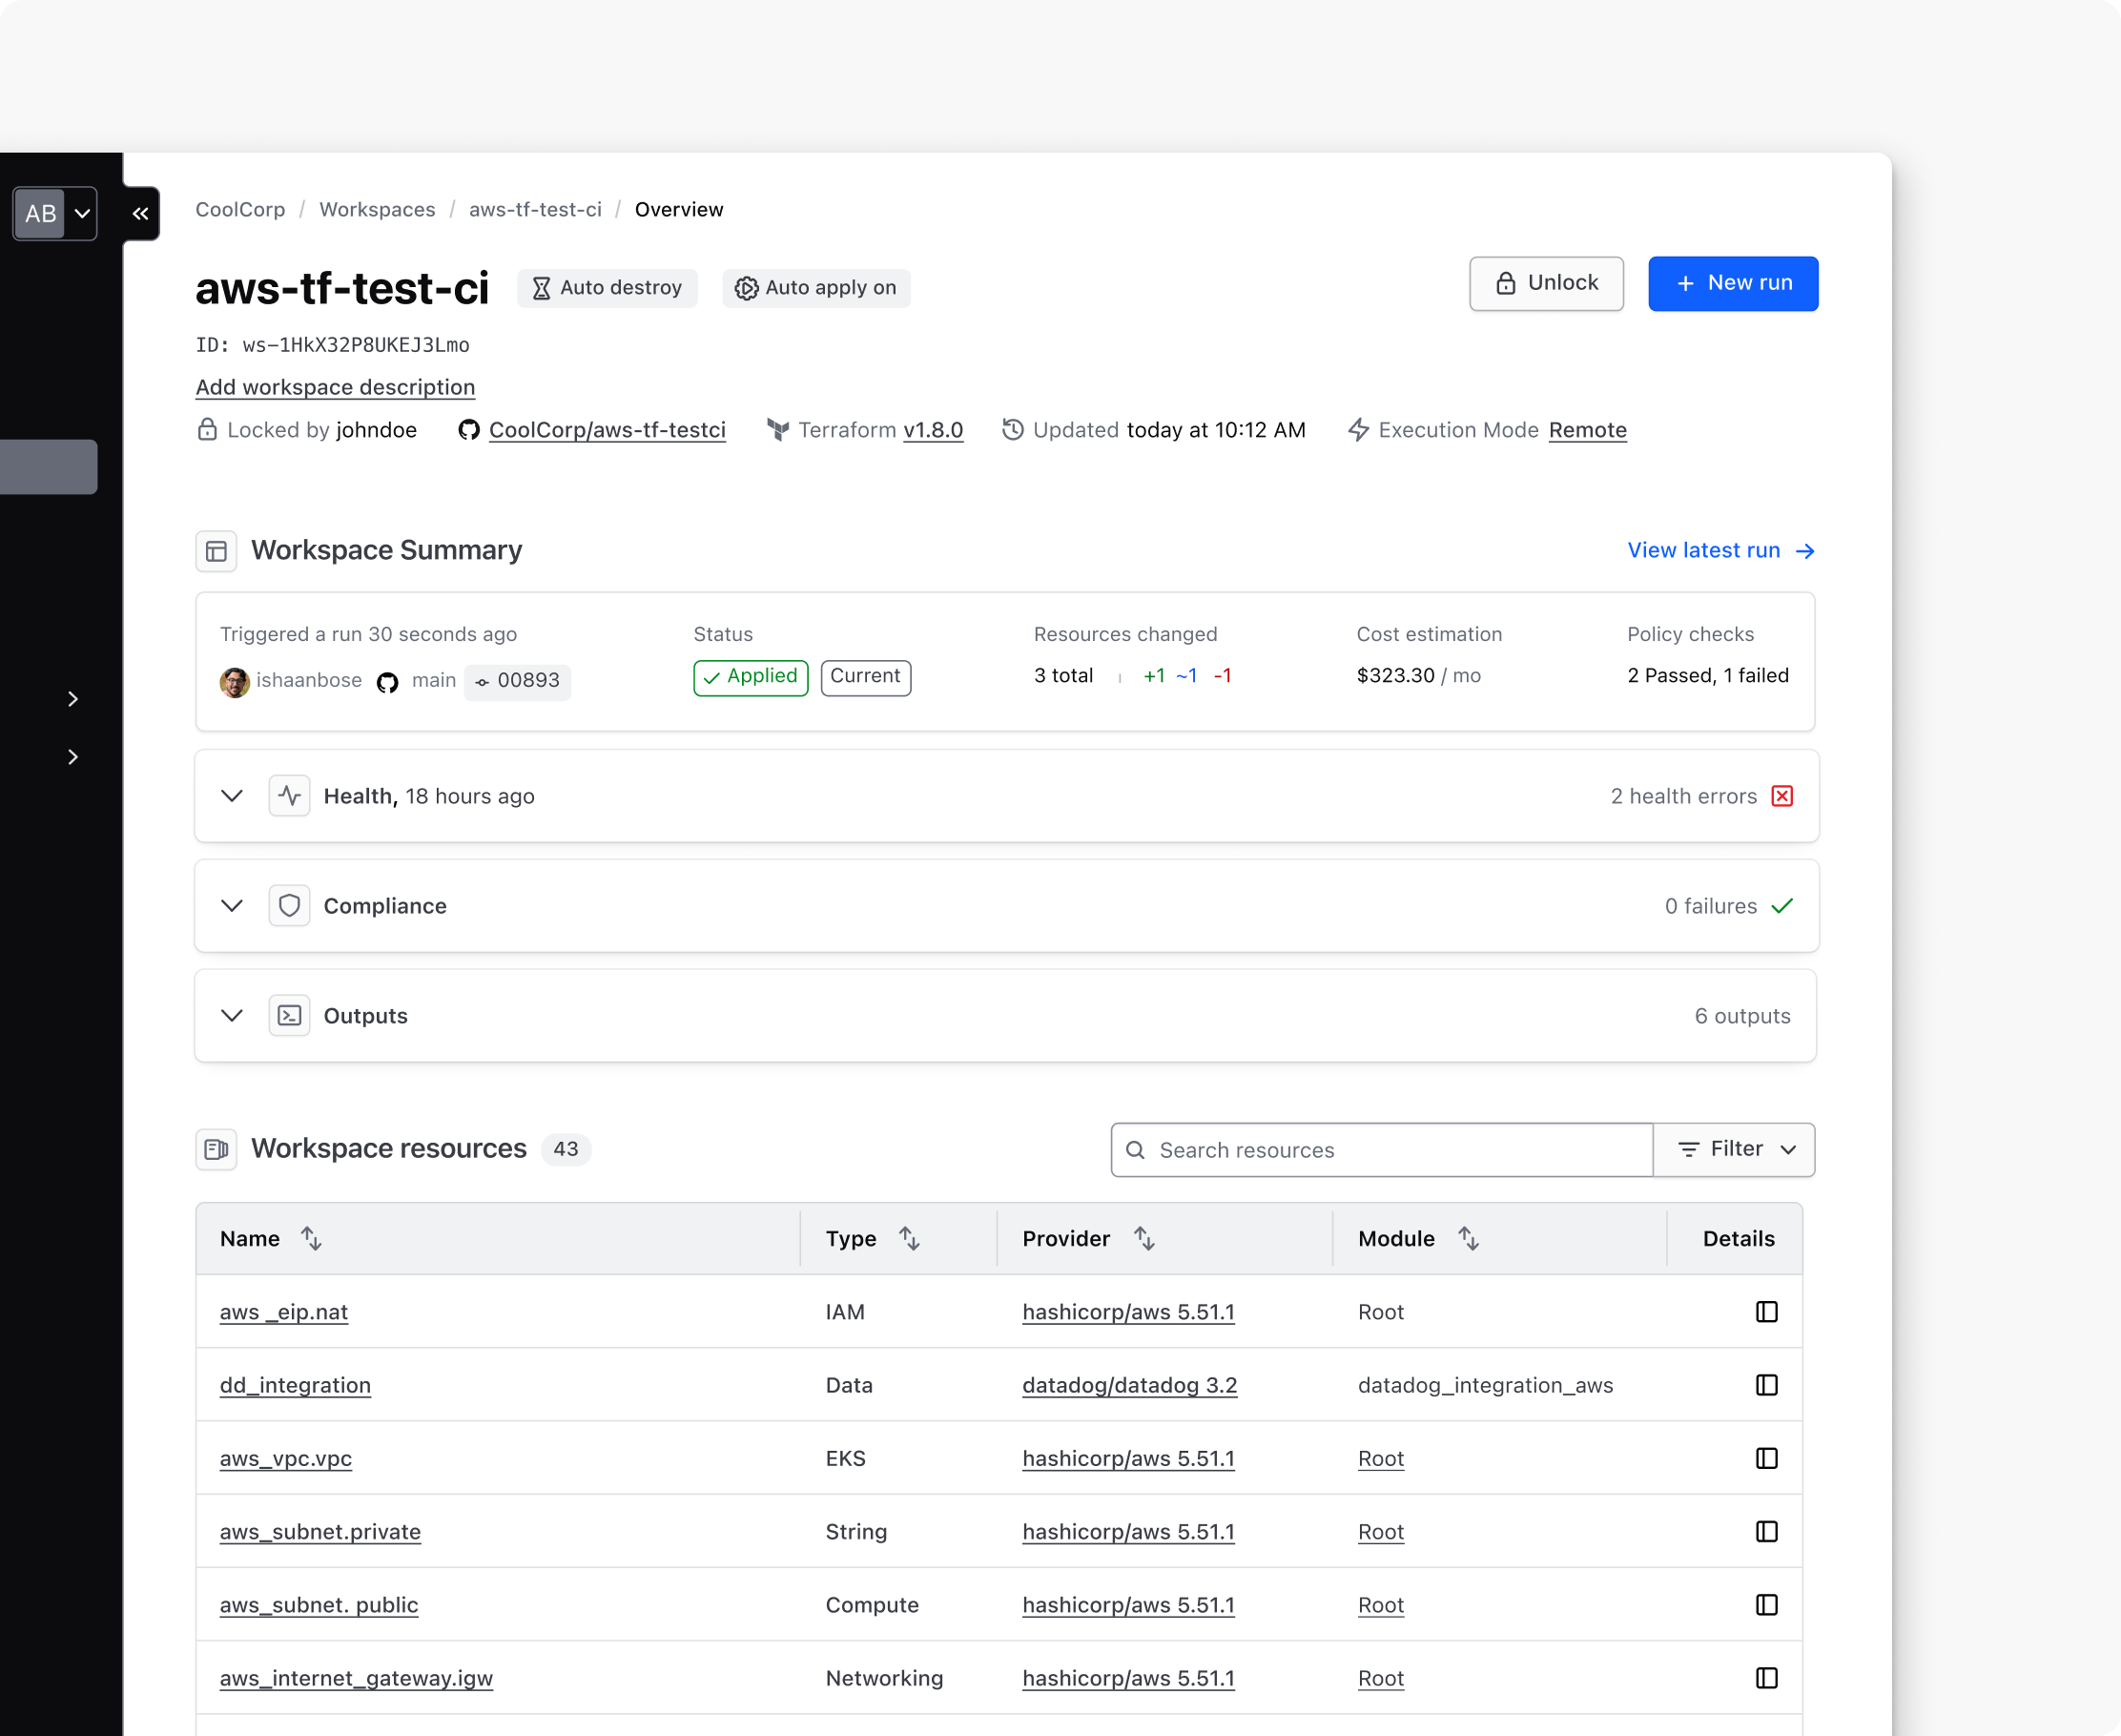Click the red 2 health errors icon

click(1782, 795)
